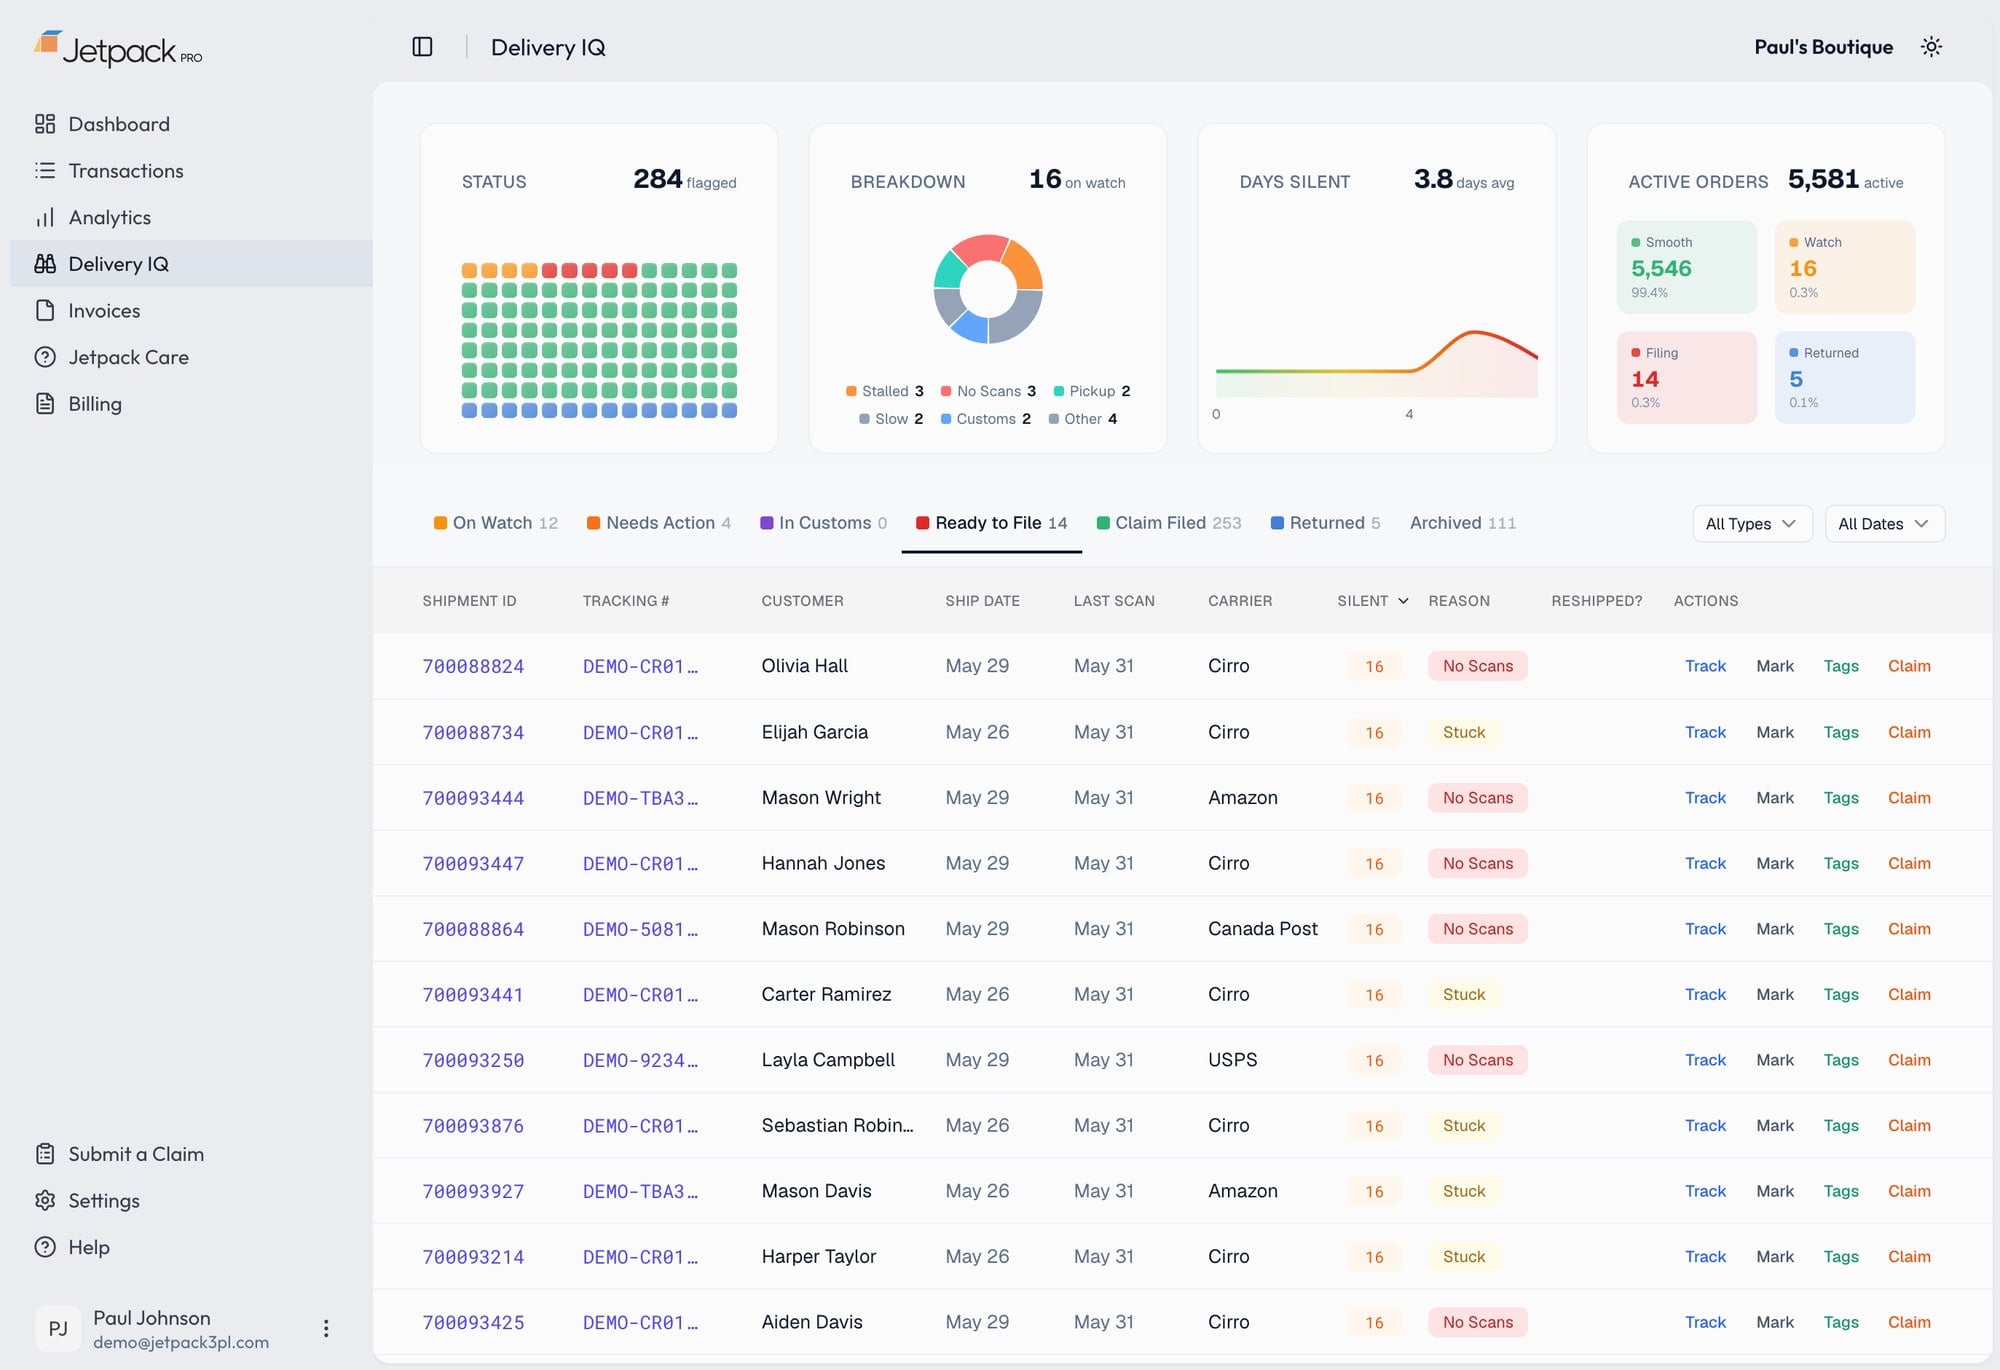The height and width of the screenshot is (1370, 2000).
Task: Click the Stalled legend orange swatch
Action: click(851, 391)
